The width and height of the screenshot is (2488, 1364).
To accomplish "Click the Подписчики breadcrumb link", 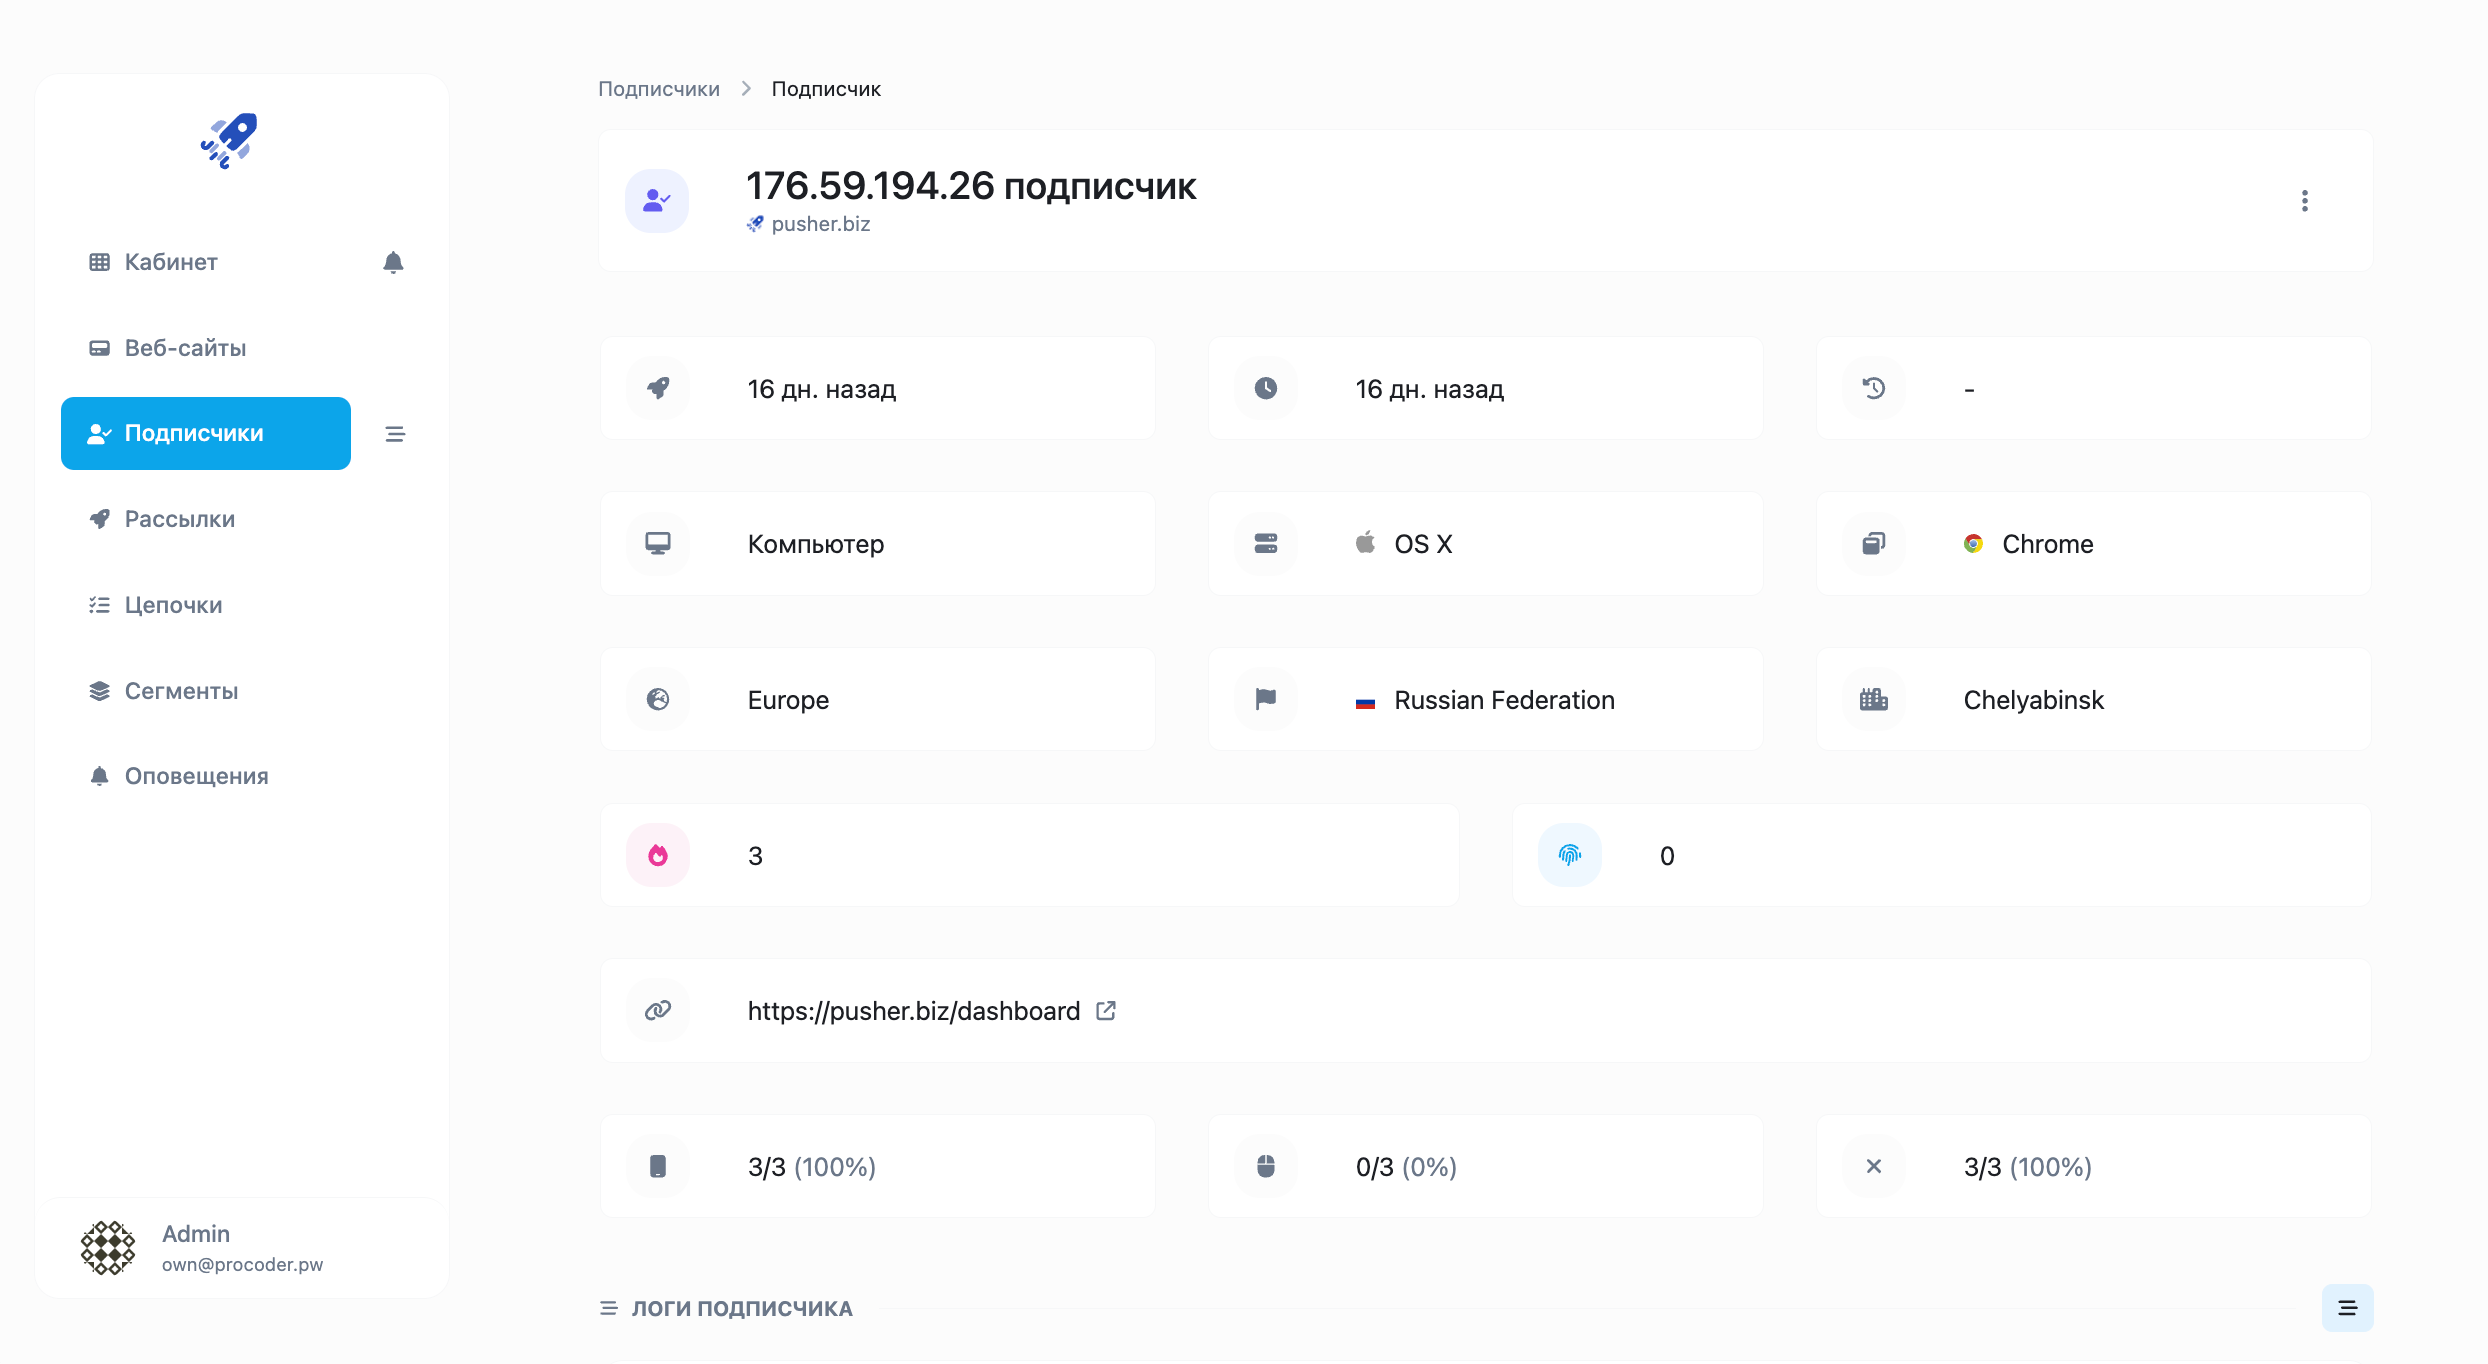I will click(x=658, y=89).
